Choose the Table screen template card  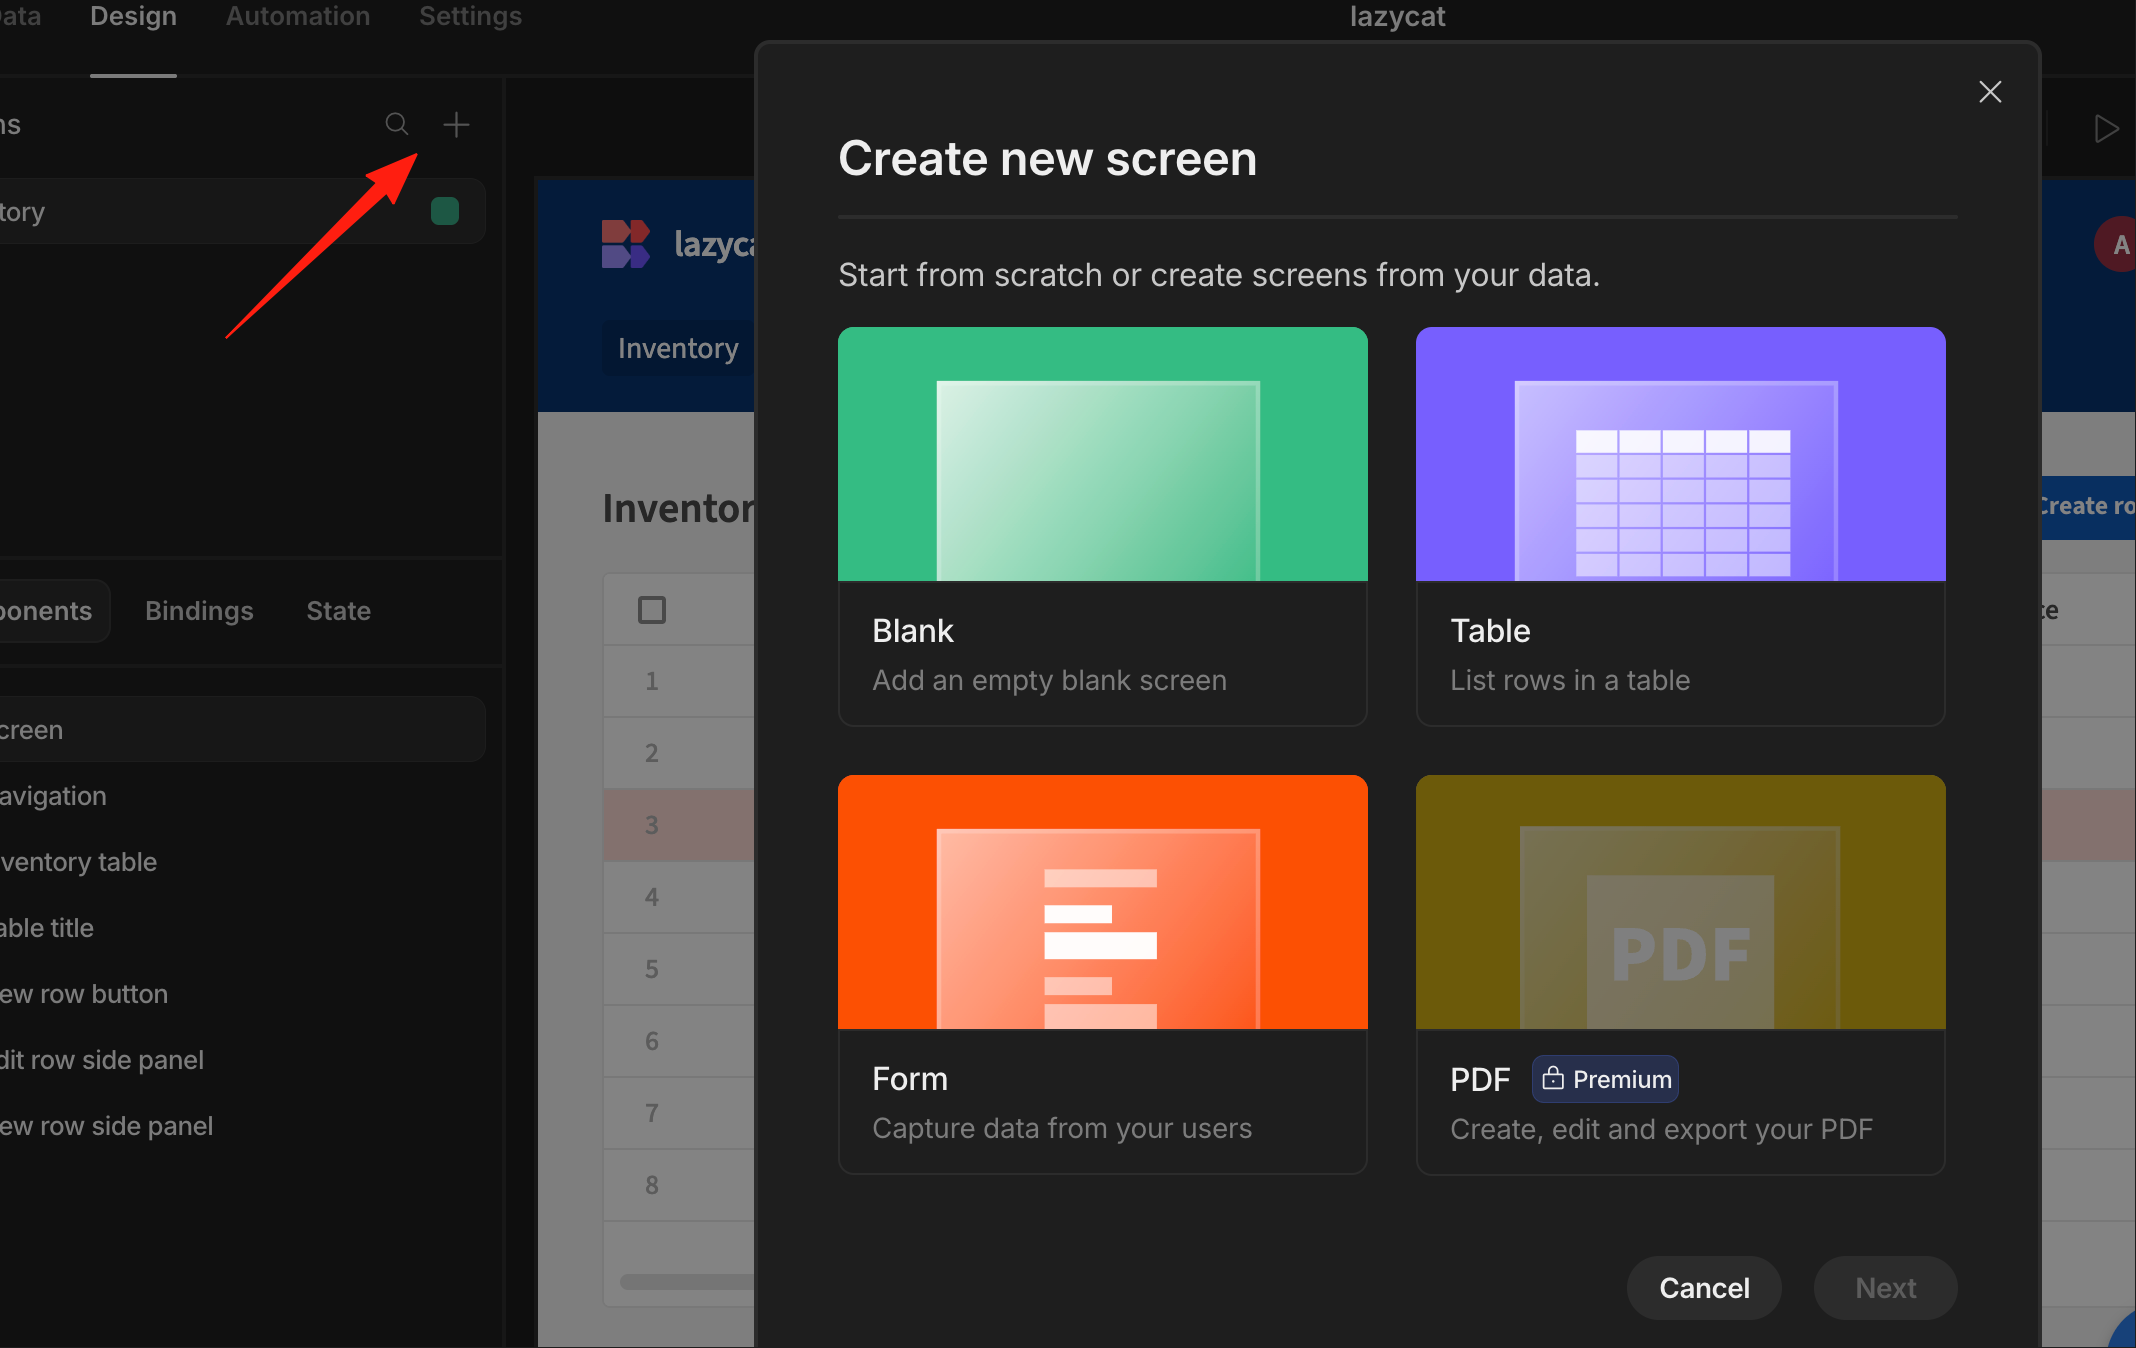[1680, 526]
